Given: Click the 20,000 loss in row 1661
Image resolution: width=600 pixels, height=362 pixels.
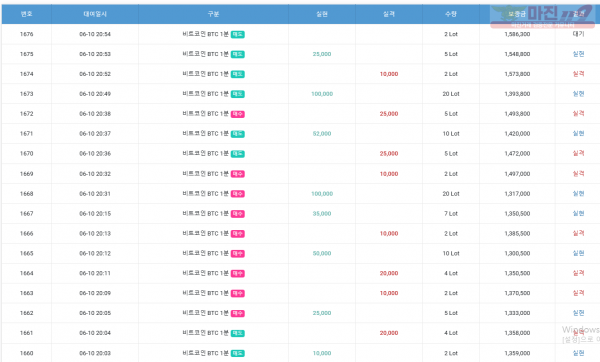Looking at the screenshot, I should pos(389,333).
